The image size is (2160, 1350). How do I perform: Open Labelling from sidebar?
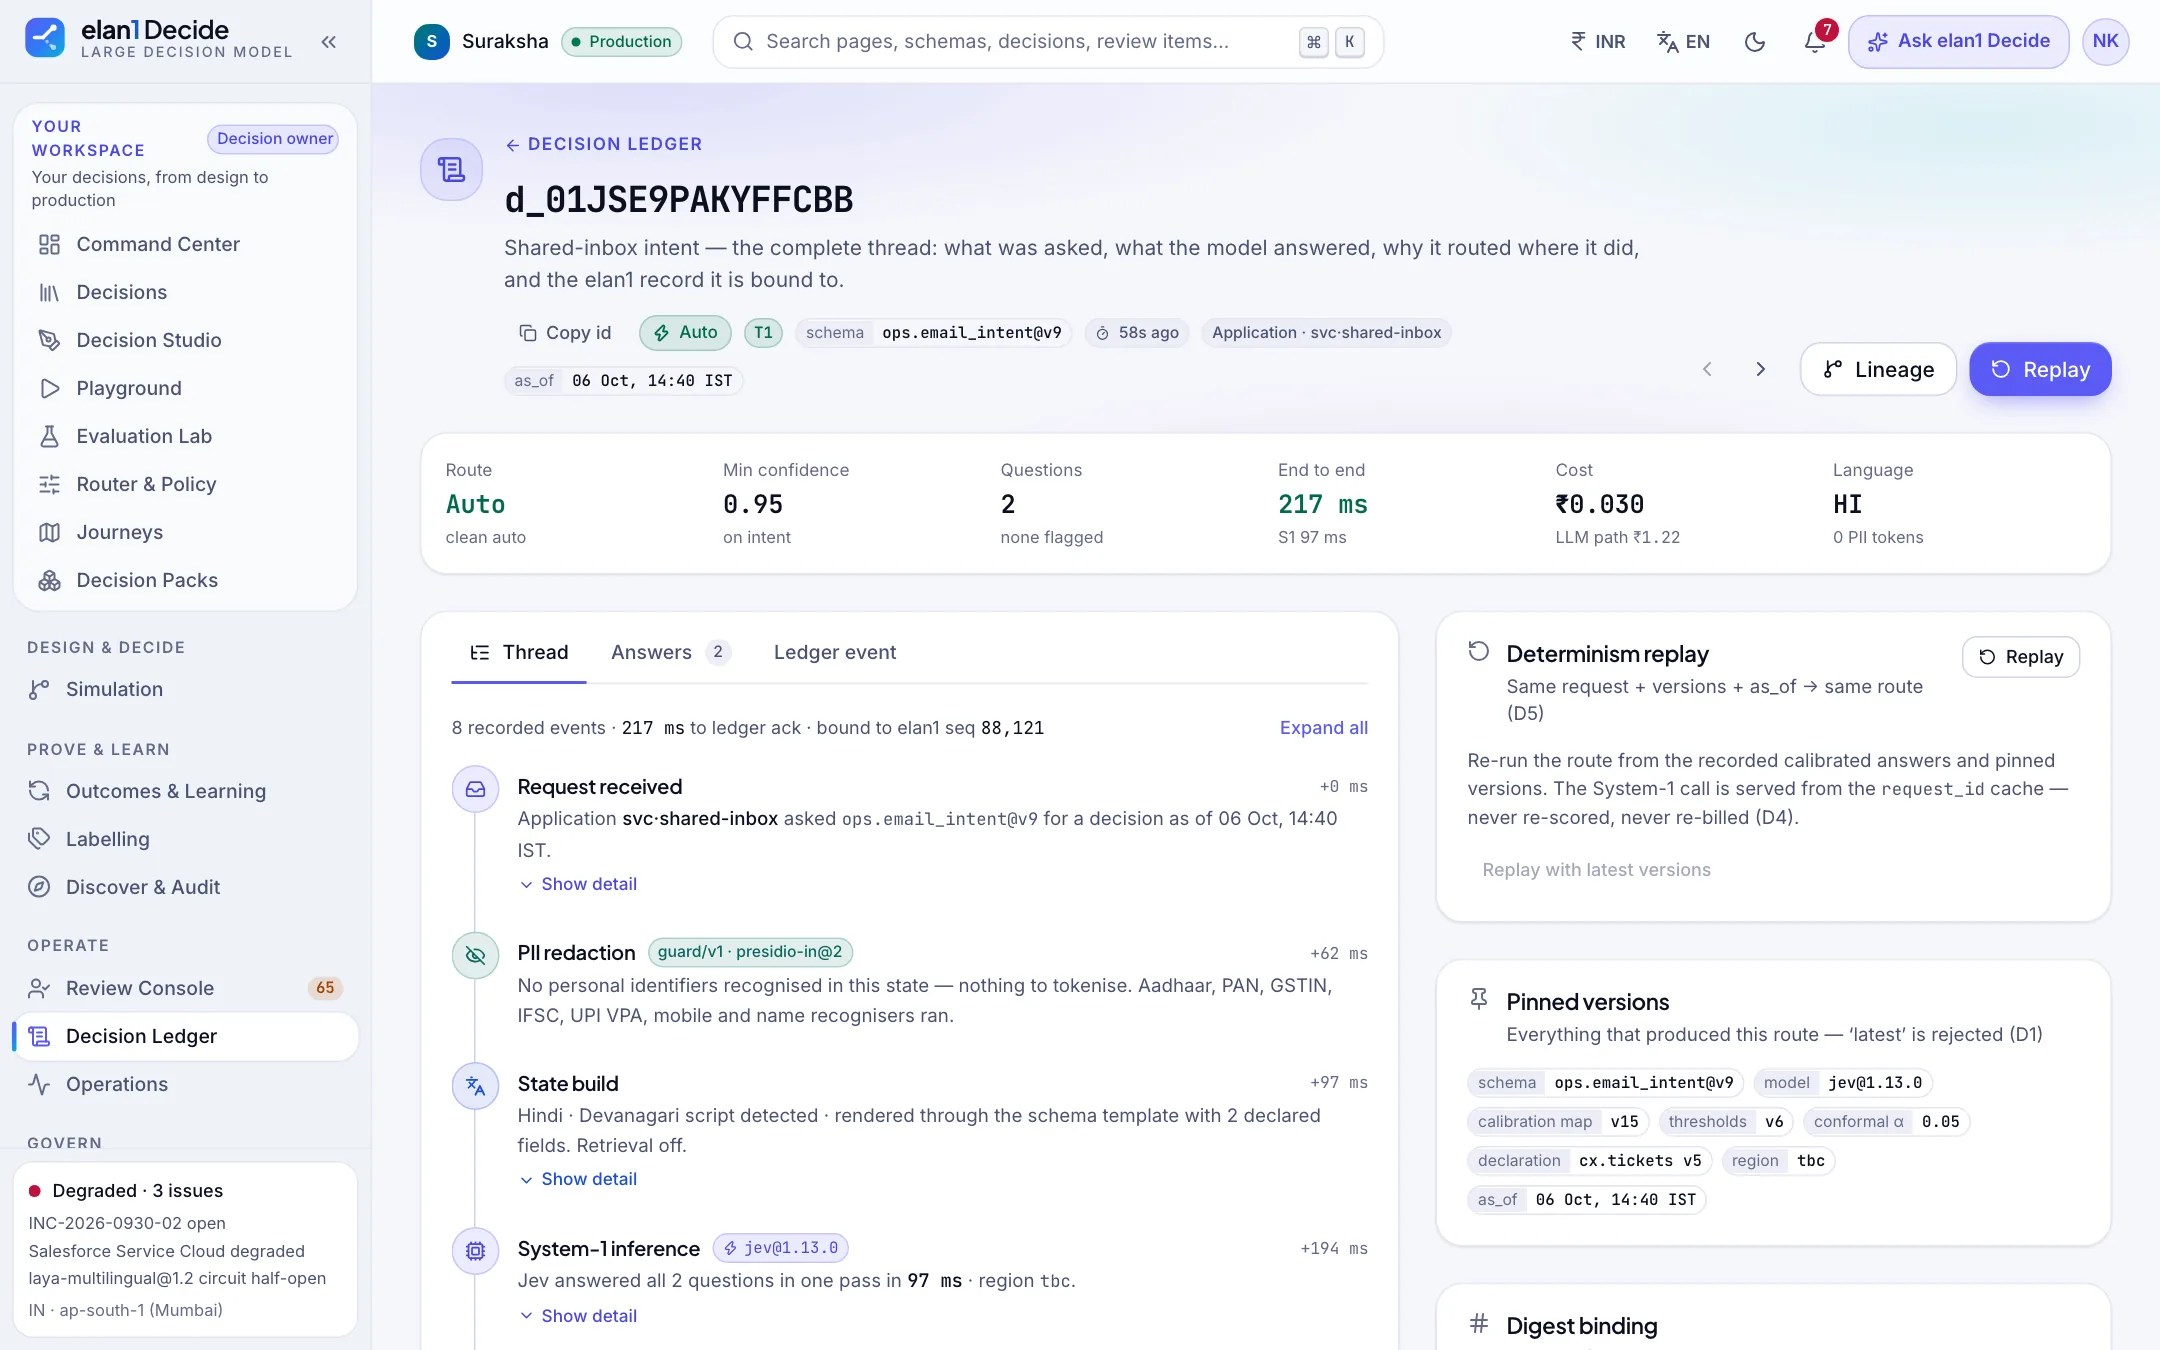(x=185, y=840)
